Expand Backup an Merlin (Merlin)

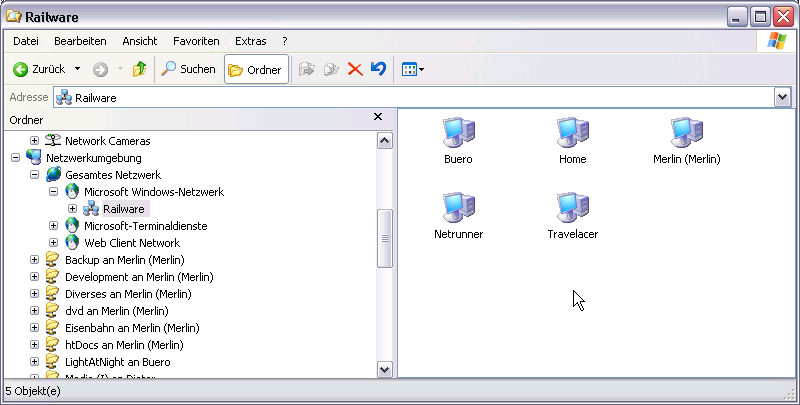click(x=34, y=260)
